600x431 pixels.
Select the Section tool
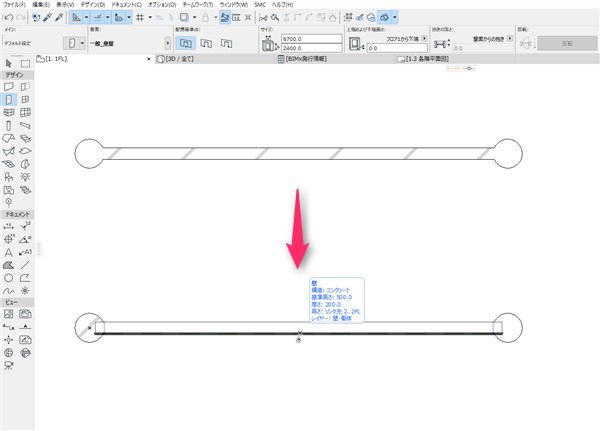[8, 327]
